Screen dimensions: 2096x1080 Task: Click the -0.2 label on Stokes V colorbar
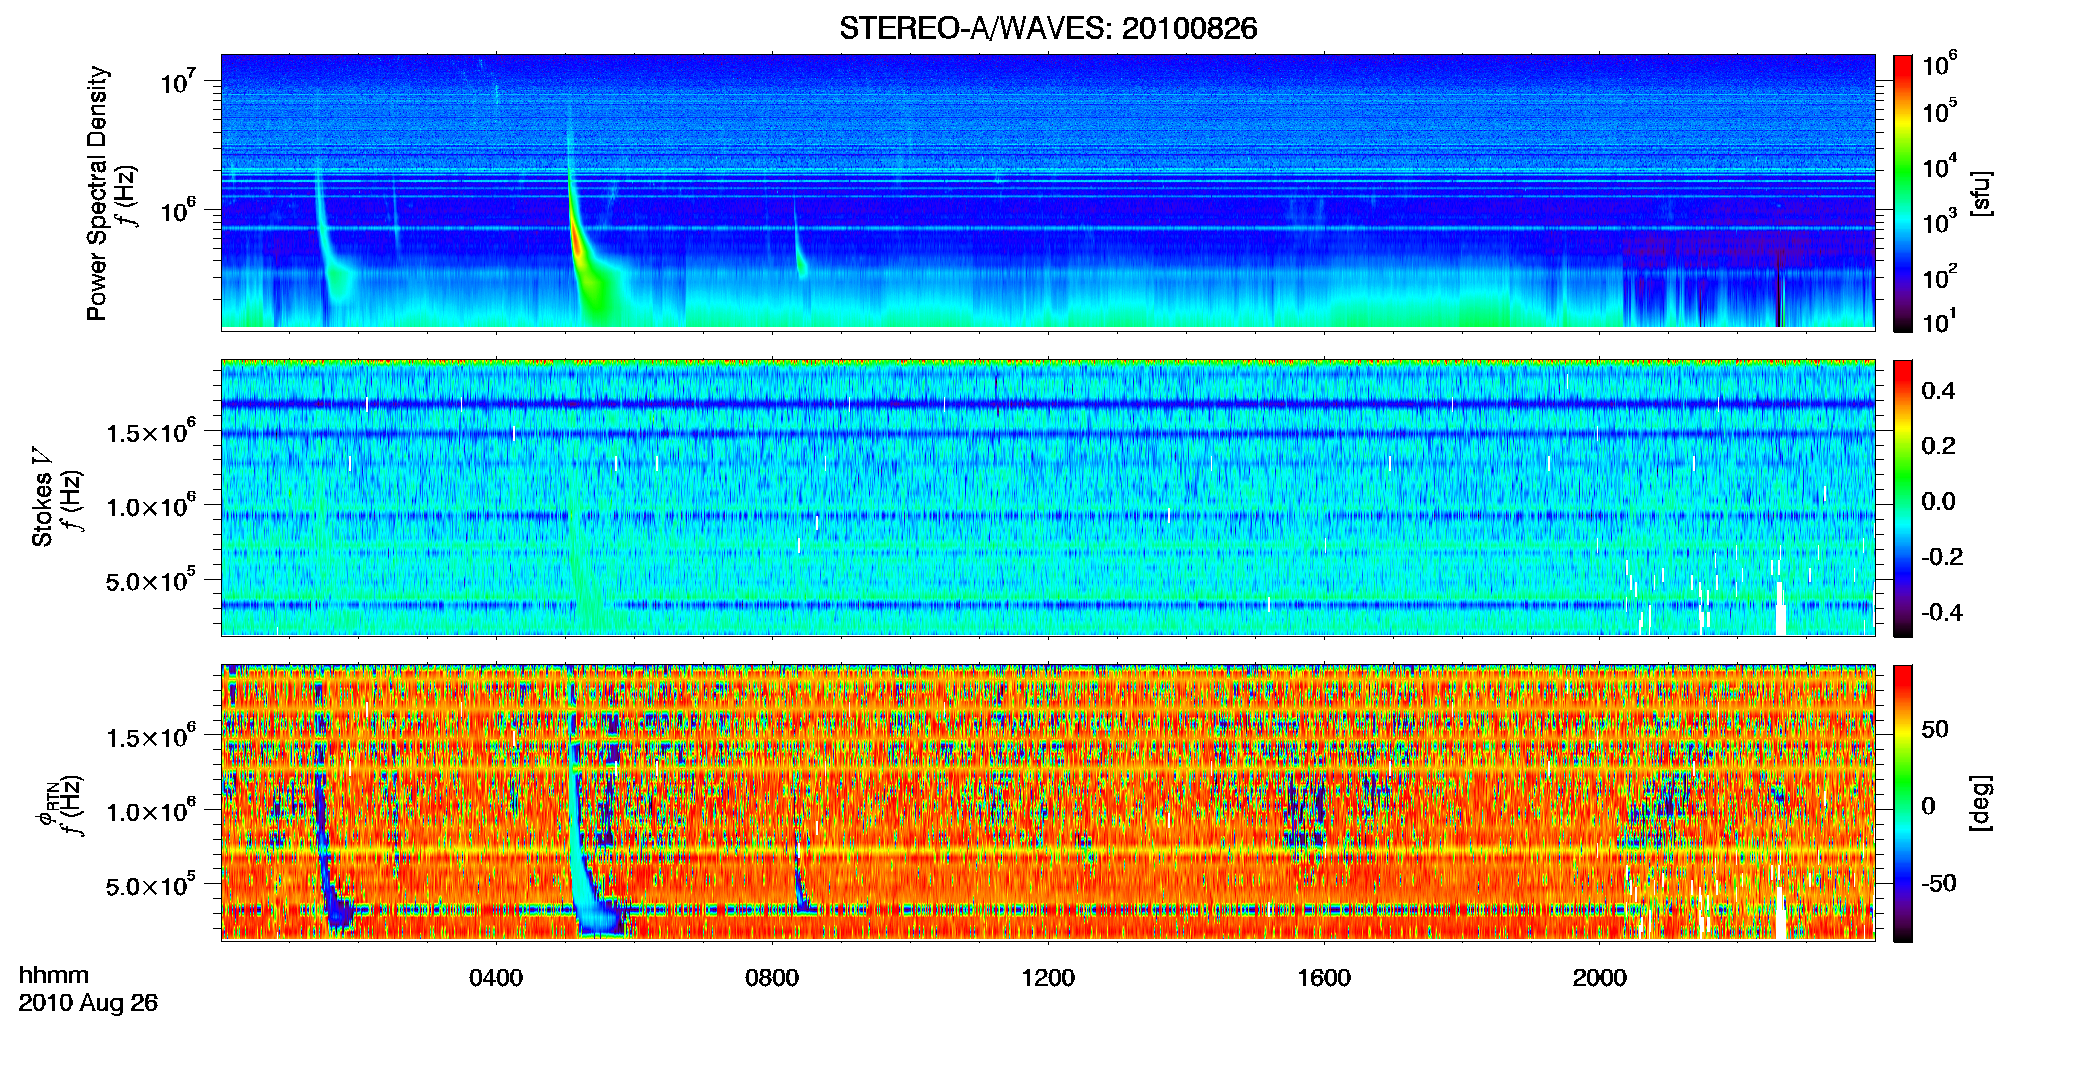pos(1942,557)
